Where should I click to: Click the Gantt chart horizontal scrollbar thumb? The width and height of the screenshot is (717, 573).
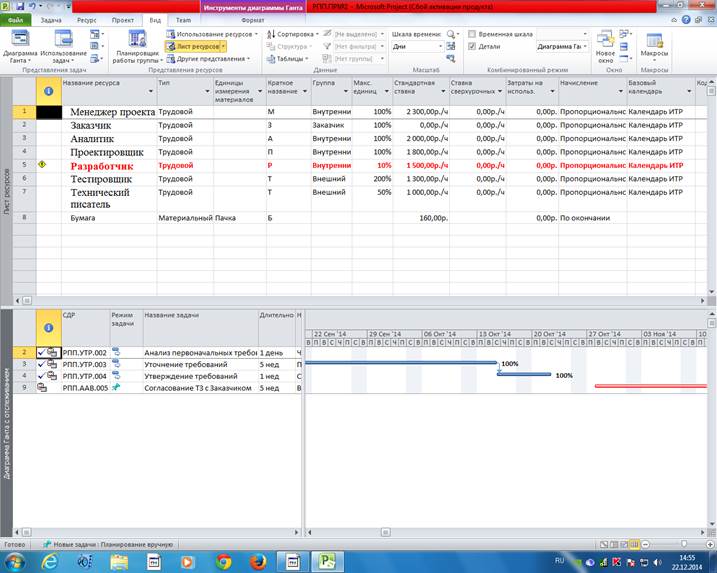point(385,532)
